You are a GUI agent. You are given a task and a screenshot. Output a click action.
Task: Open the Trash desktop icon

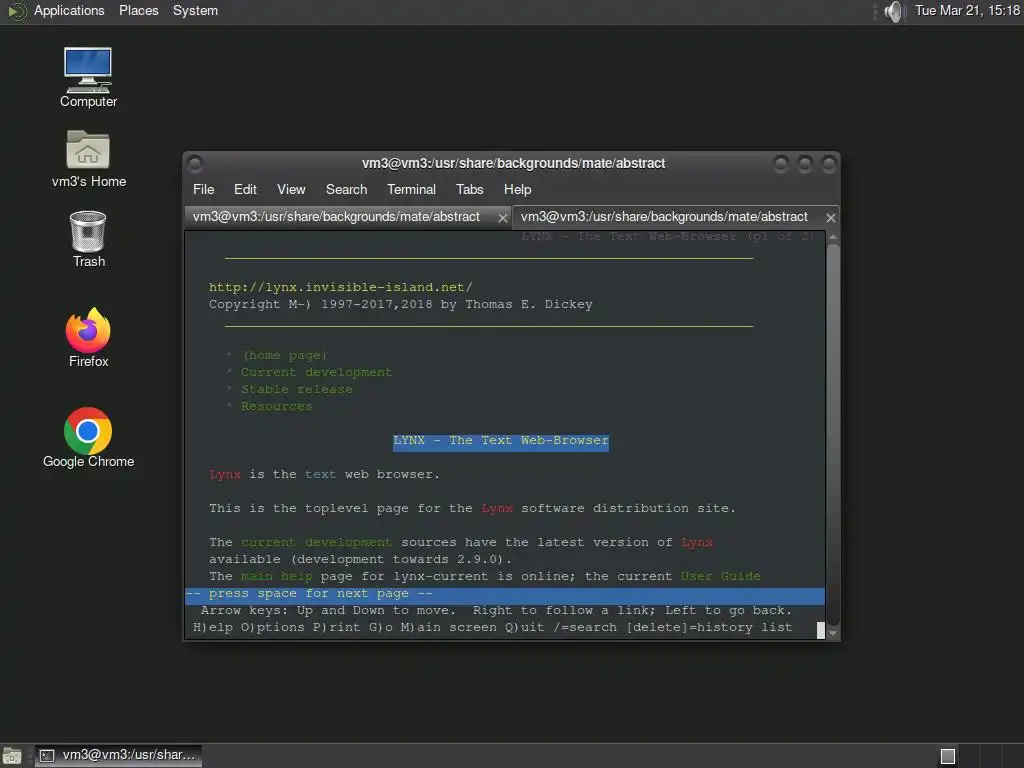(88, 239)
